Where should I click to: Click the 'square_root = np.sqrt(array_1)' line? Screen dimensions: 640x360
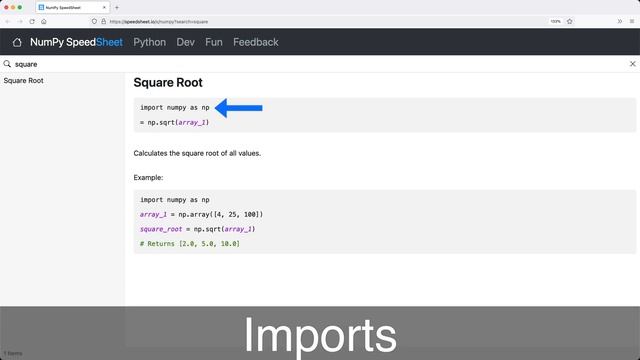pyautogui.click(x=198, y=229)
